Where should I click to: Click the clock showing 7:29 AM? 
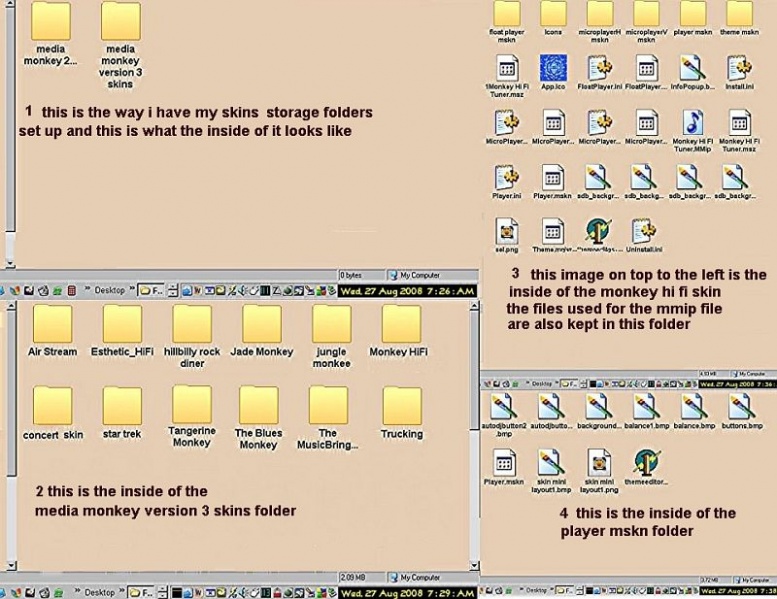(x=407, y=593)
